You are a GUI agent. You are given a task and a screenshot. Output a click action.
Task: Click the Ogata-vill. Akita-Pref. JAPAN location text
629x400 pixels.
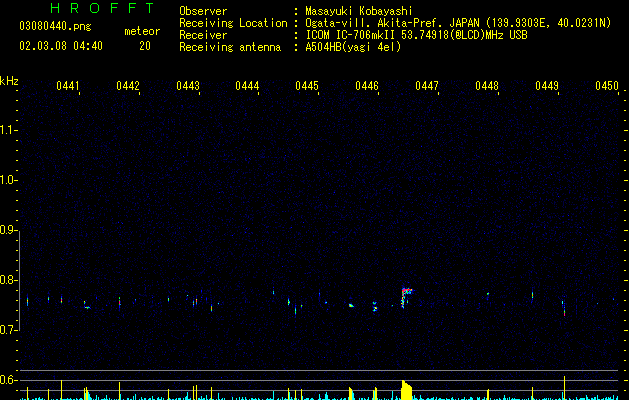458,23
